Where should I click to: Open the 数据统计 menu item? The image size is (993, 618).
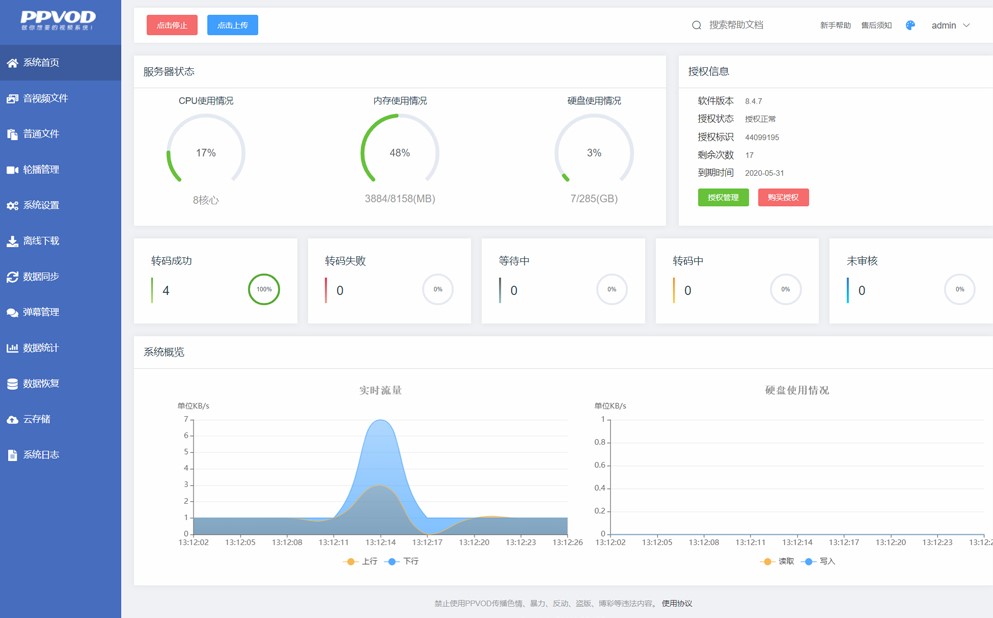click(41, 348)
